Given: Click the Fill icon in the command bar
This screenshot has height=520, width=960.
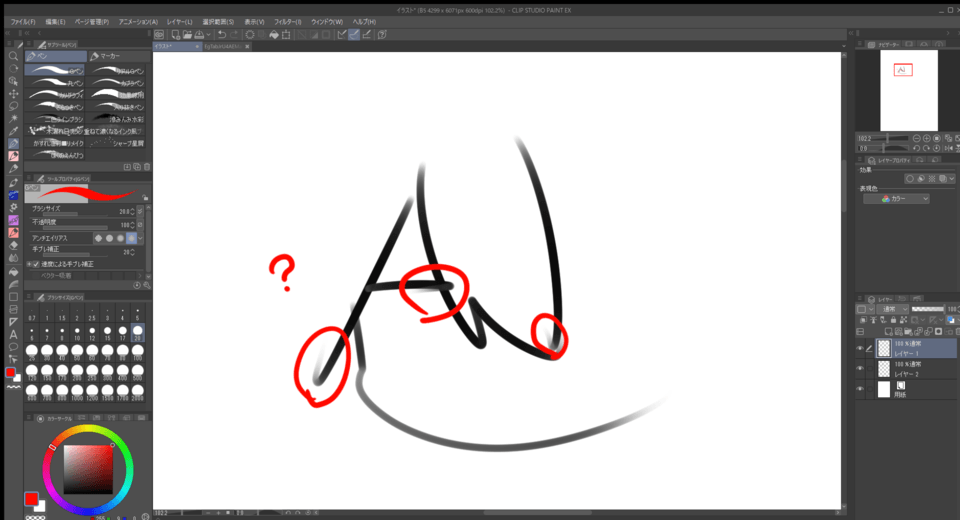Looking at the screenshot, I should click(x=274, y=35).
